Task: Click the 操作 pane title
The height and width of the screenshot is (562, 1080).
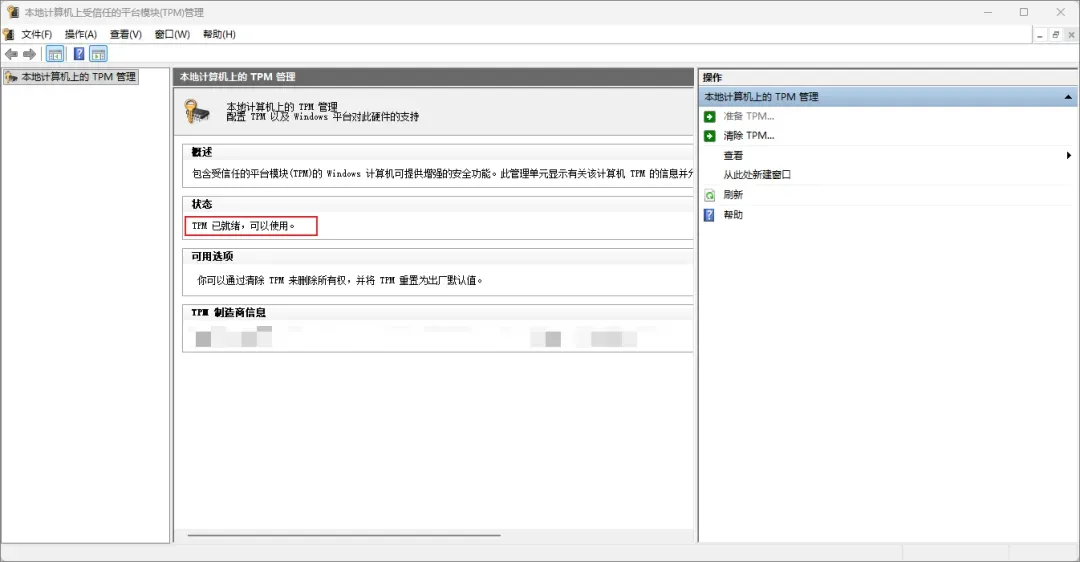Action: click(712, 77)
